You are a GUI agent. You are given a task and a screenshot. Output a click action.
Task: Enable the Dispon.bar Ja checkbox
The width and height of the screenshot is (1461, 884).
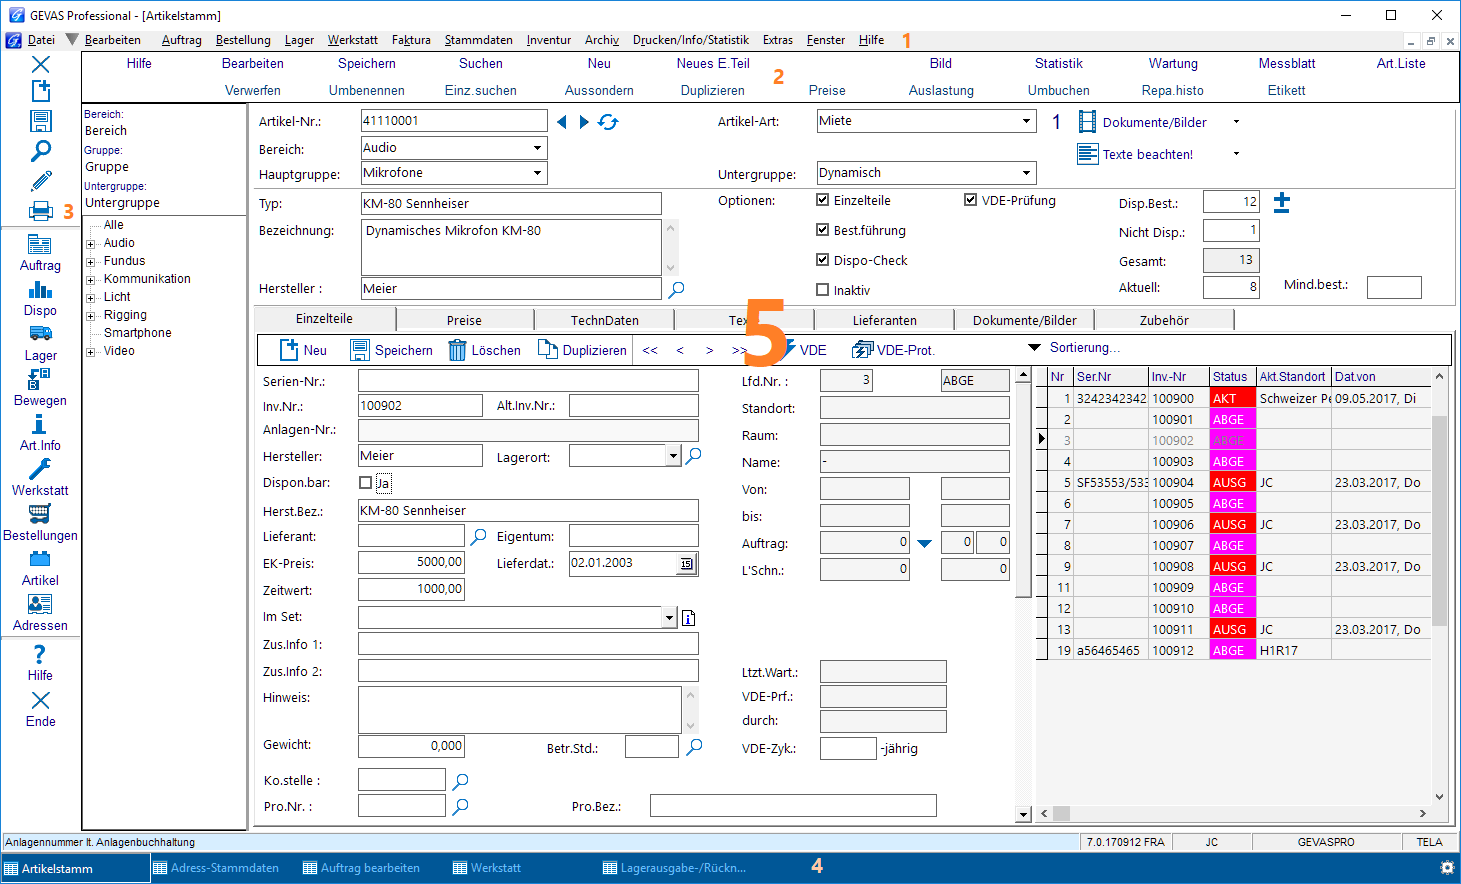point(366,483)
